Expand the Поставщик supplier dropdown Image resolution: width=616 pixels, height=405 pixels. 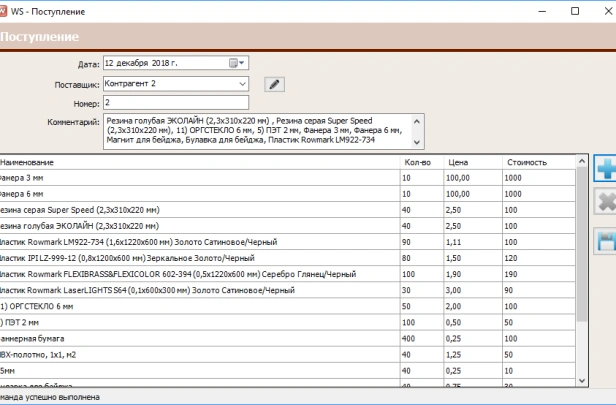243,84
